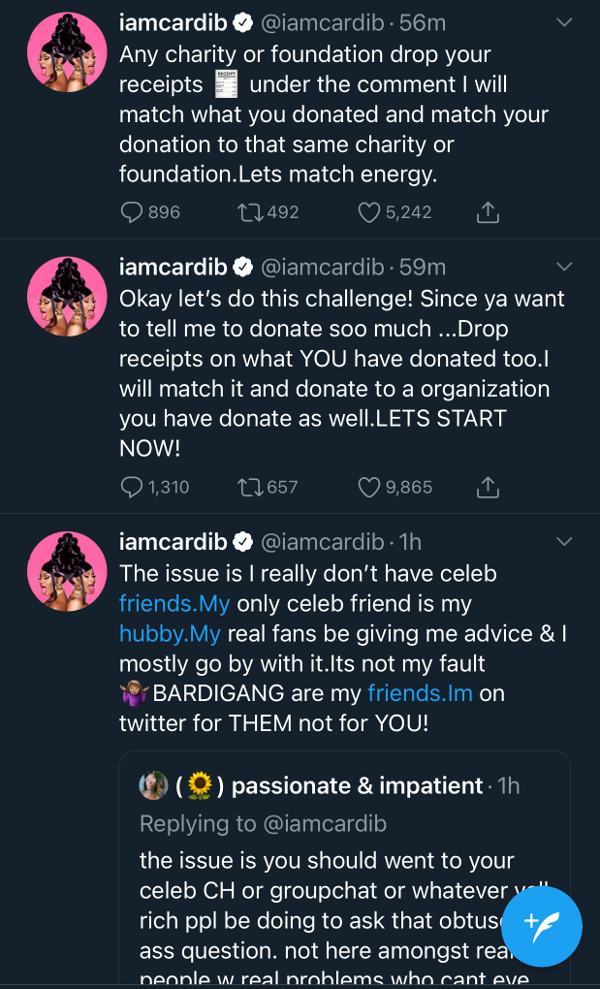This screenshot has height=989, width=600.
Task: Open options chevron on the 59m tweet
Action: 564,267
